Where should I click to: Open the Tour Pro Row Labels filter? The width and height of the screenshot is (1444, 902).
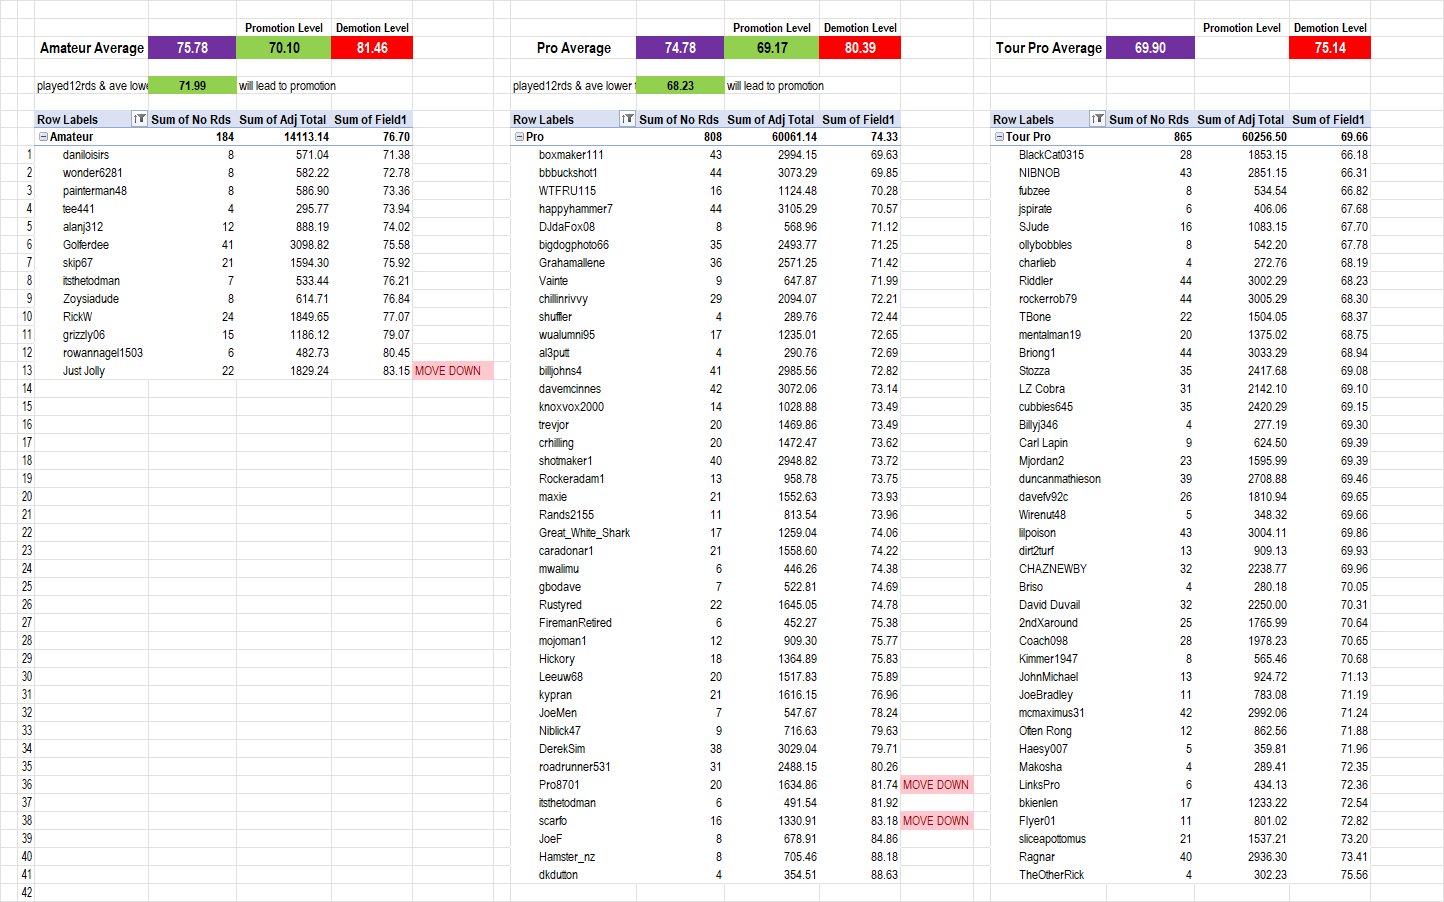1097,119
